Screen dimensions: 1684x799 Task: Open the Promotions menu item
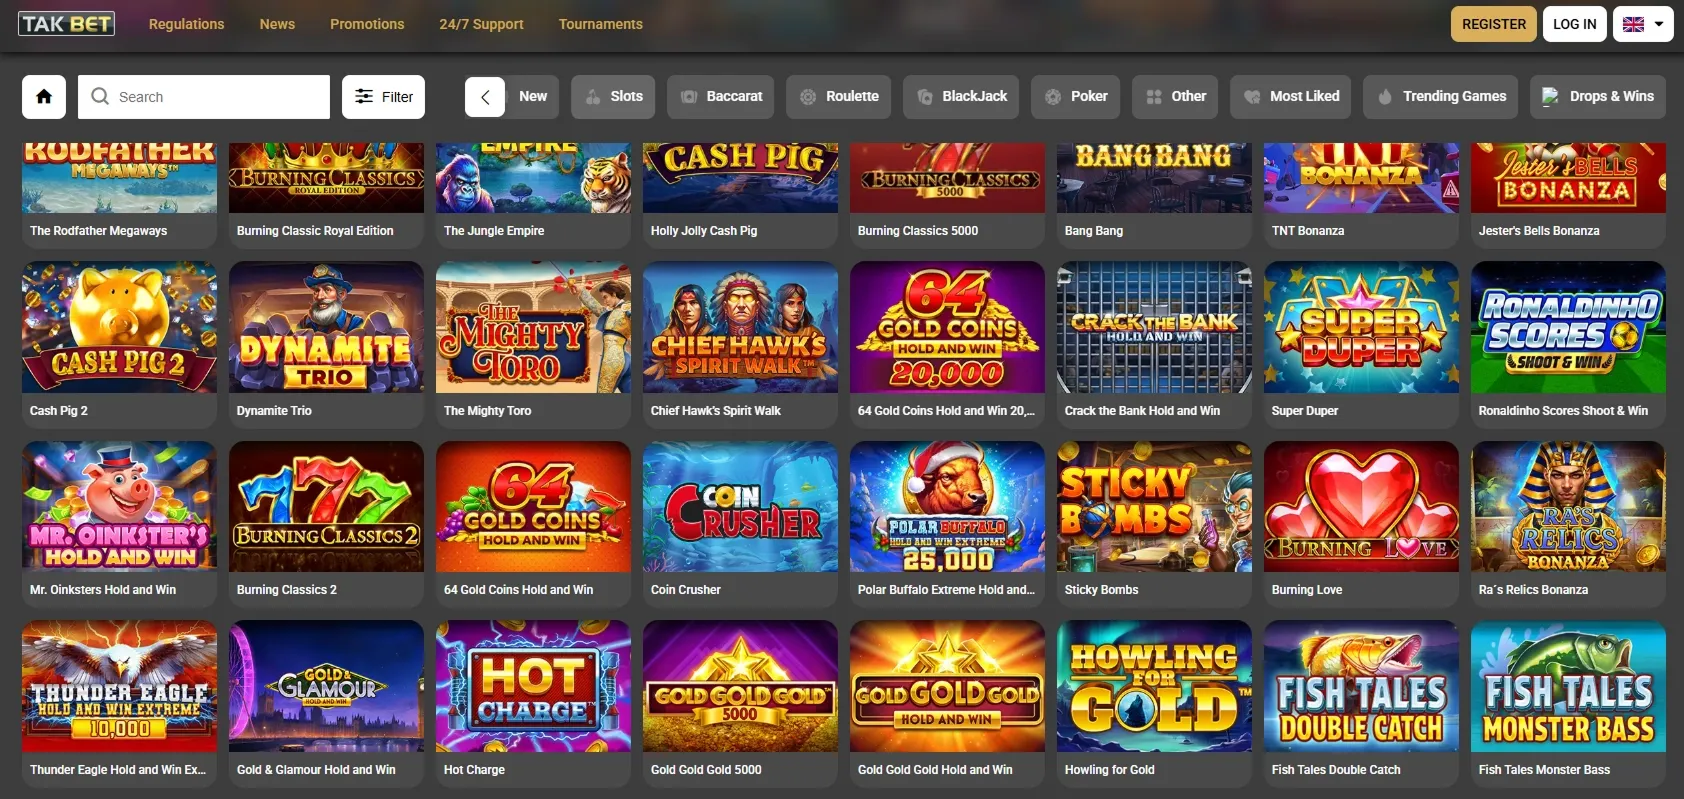[x=367, y=24]
